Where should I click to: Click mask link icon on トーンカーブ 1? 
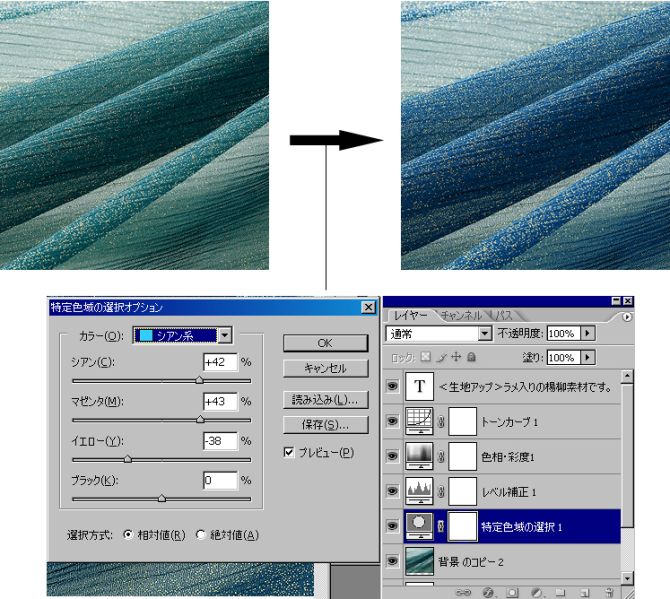[x=441, y=422]
